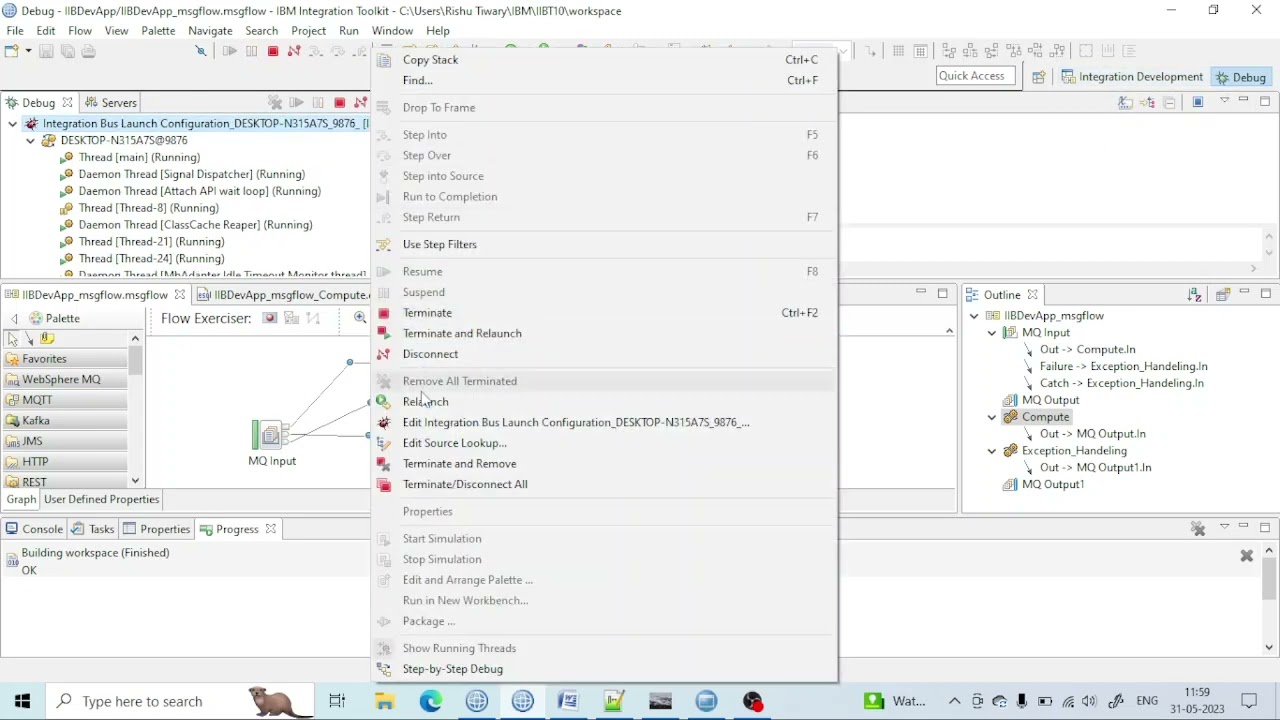Collapse the Palette using left arrow
1280x720 pixels.
click(13, 318)
